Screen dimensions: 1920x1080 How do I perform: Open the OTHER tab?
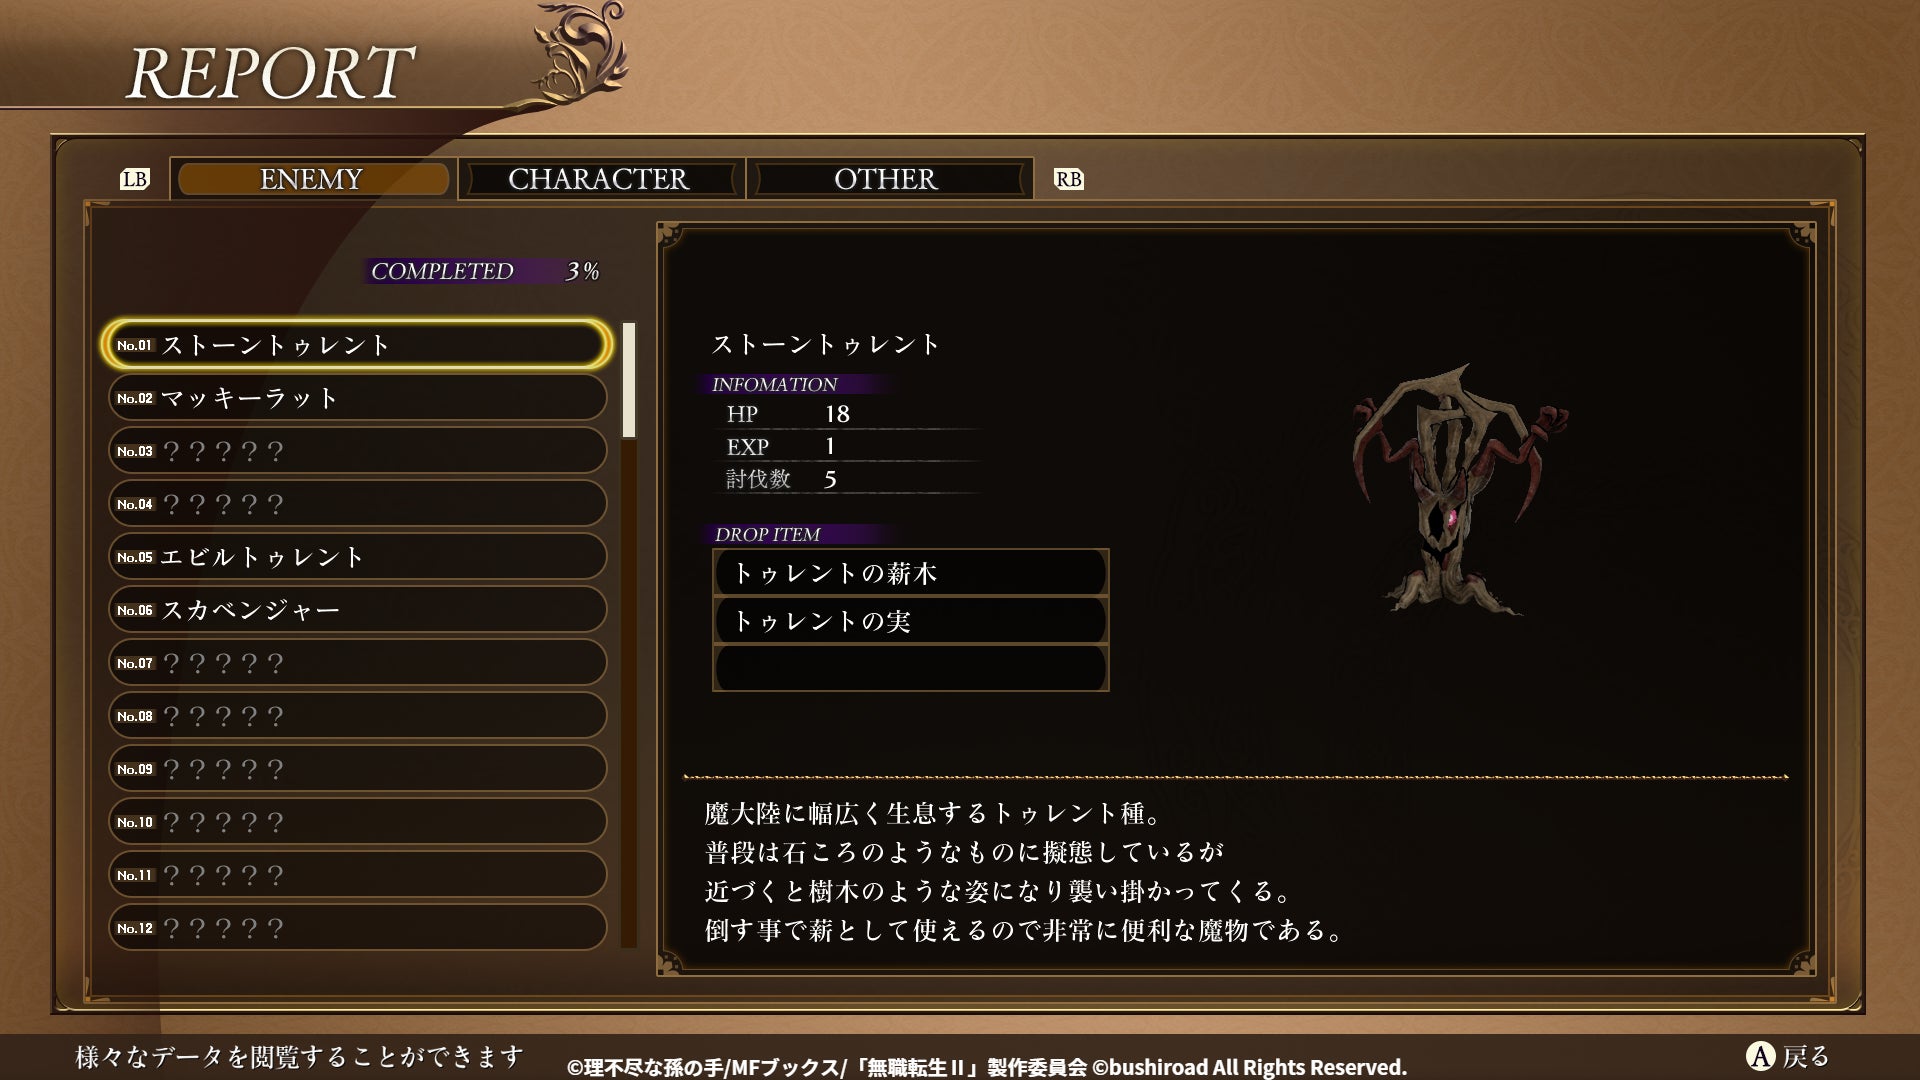(x=887, y=179)
